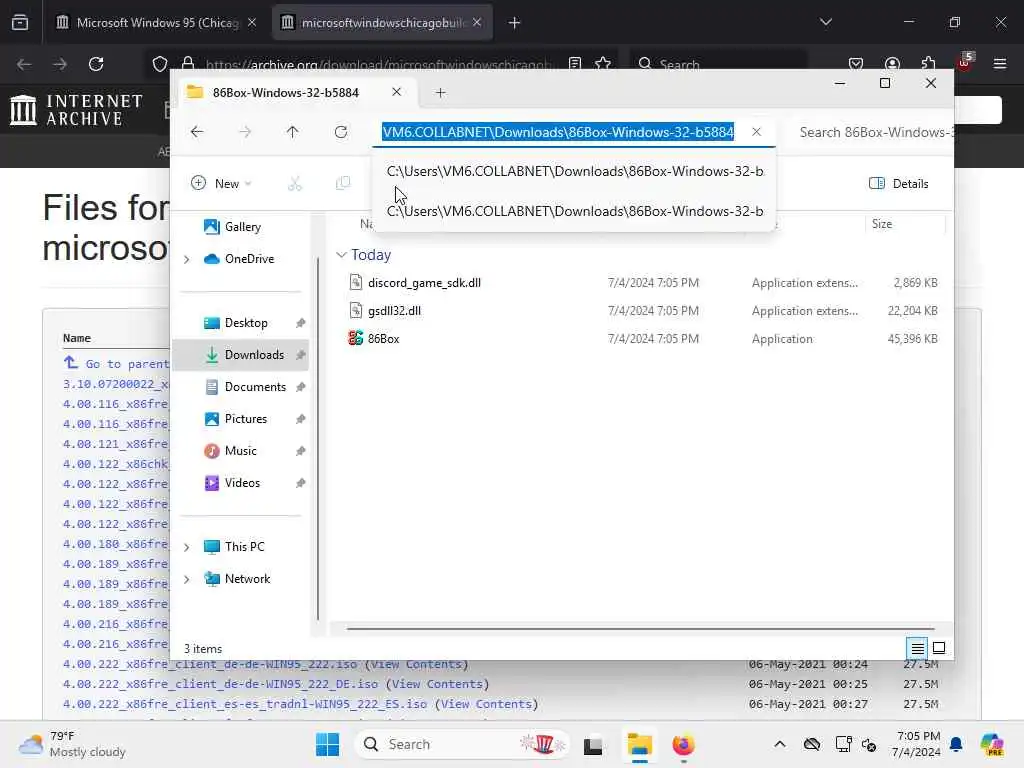Select second suggested path in address dropdown
Viewport: 1024px width, 768px height.
(x=575, y=211)
